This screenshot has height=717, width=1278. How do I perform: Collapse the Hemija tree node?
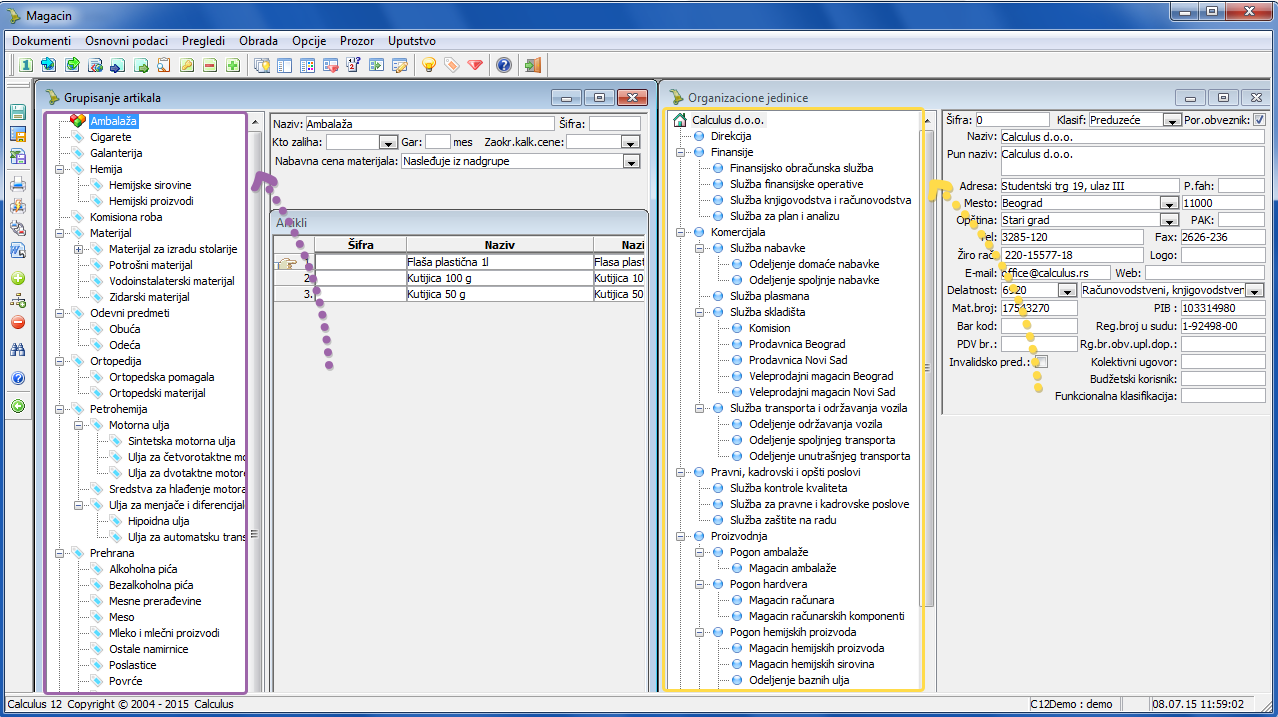pos(61,169)
